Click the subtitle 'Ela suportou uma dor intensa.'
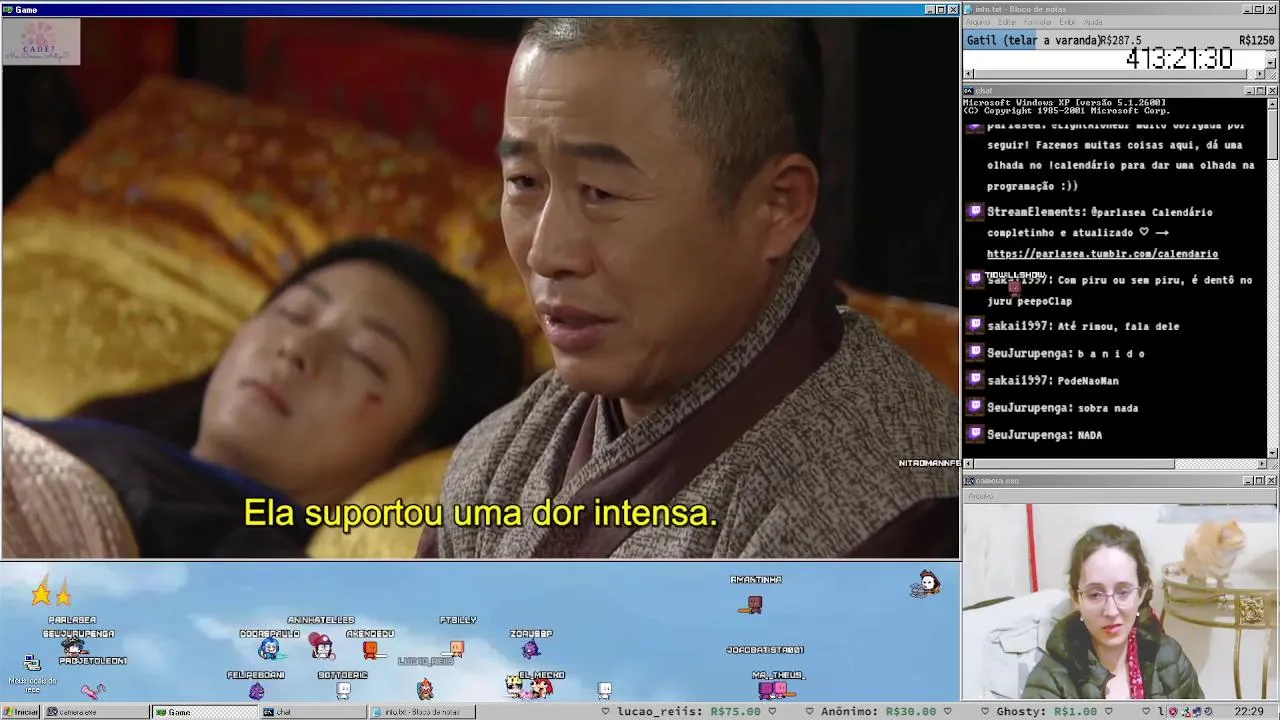 coord(481,514)
